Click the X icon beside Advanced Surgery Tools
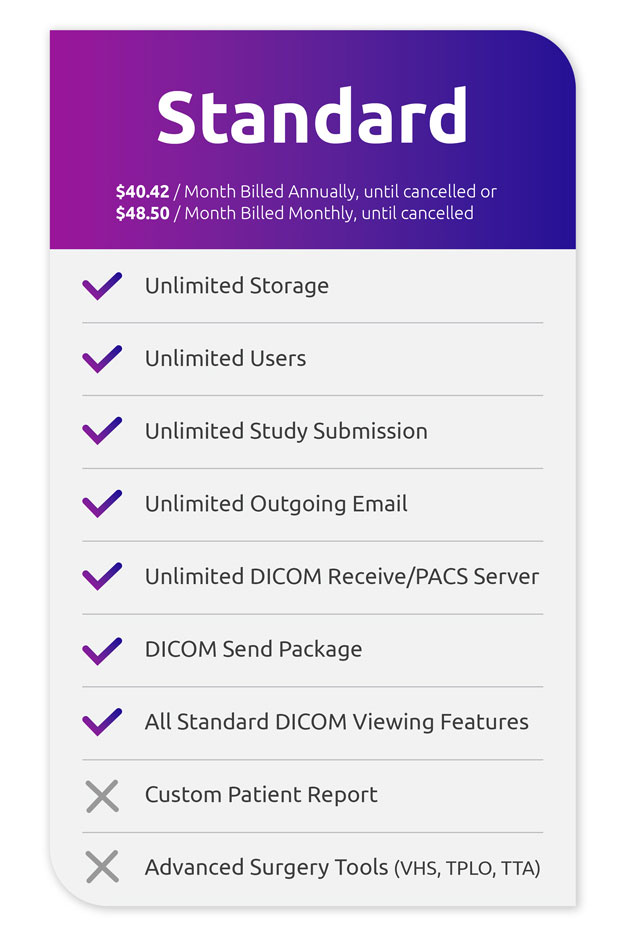623x936 pixels. click(x=102, y=867)
